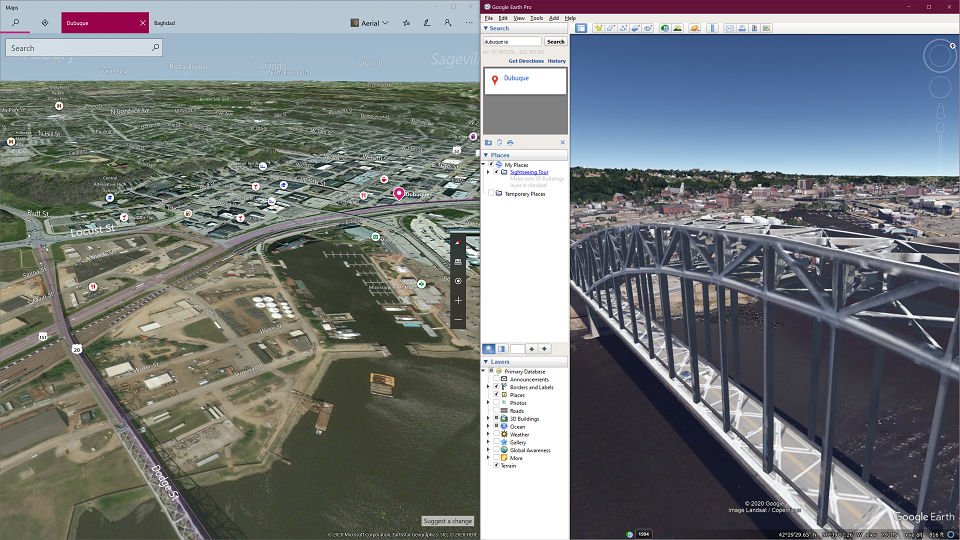960x540 pixels.
Task: Uncheck the Borders and Labels layer
Action: [x=497, y=386]
